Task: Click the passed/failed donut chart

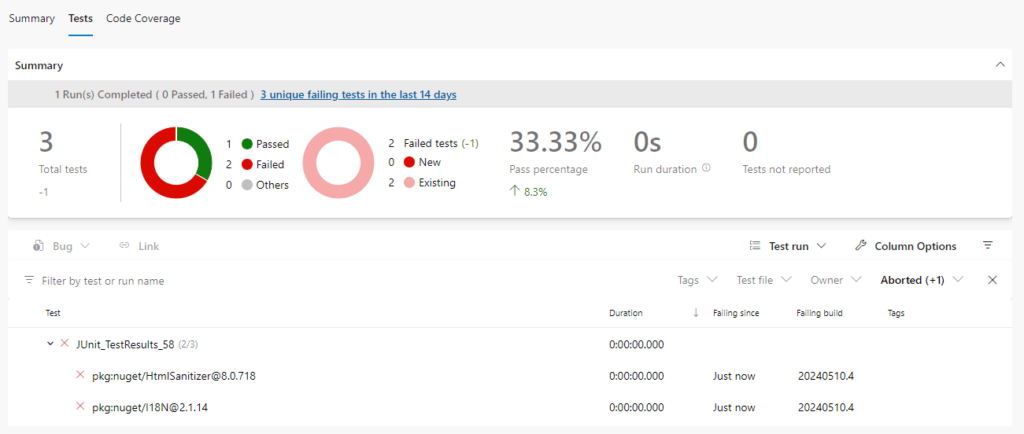Action: click(176, 163)
